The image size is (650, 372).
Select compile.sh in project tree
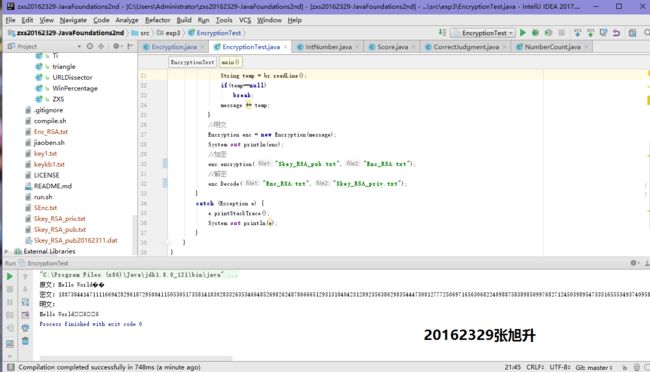(x=50, y=121)
